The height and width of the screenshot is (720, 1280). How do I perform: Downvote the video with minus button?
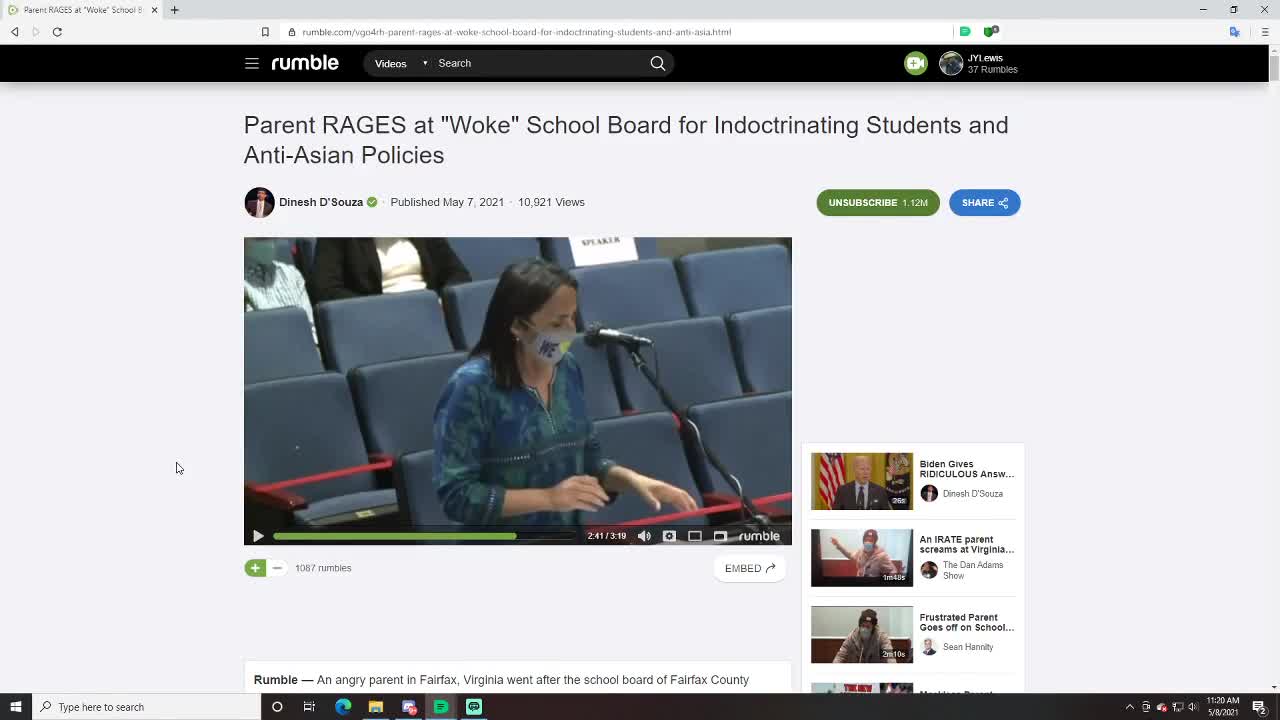click(277, 568)
